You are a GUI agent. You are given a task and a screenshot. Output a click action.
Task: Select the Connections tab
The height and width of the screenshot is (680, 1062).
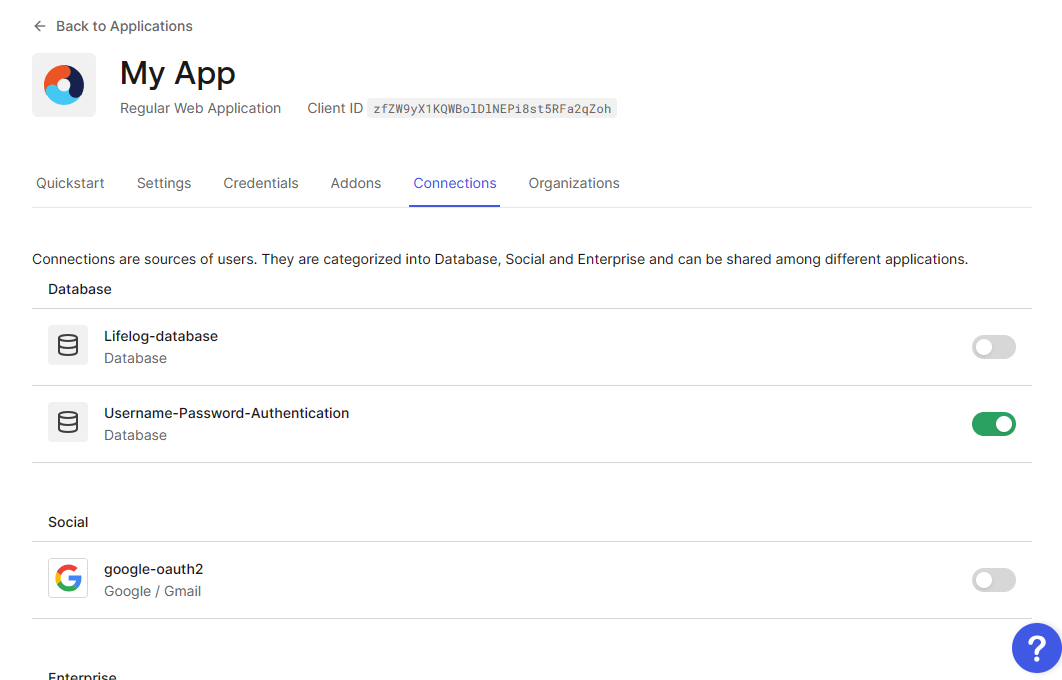(x=455, y=183)
